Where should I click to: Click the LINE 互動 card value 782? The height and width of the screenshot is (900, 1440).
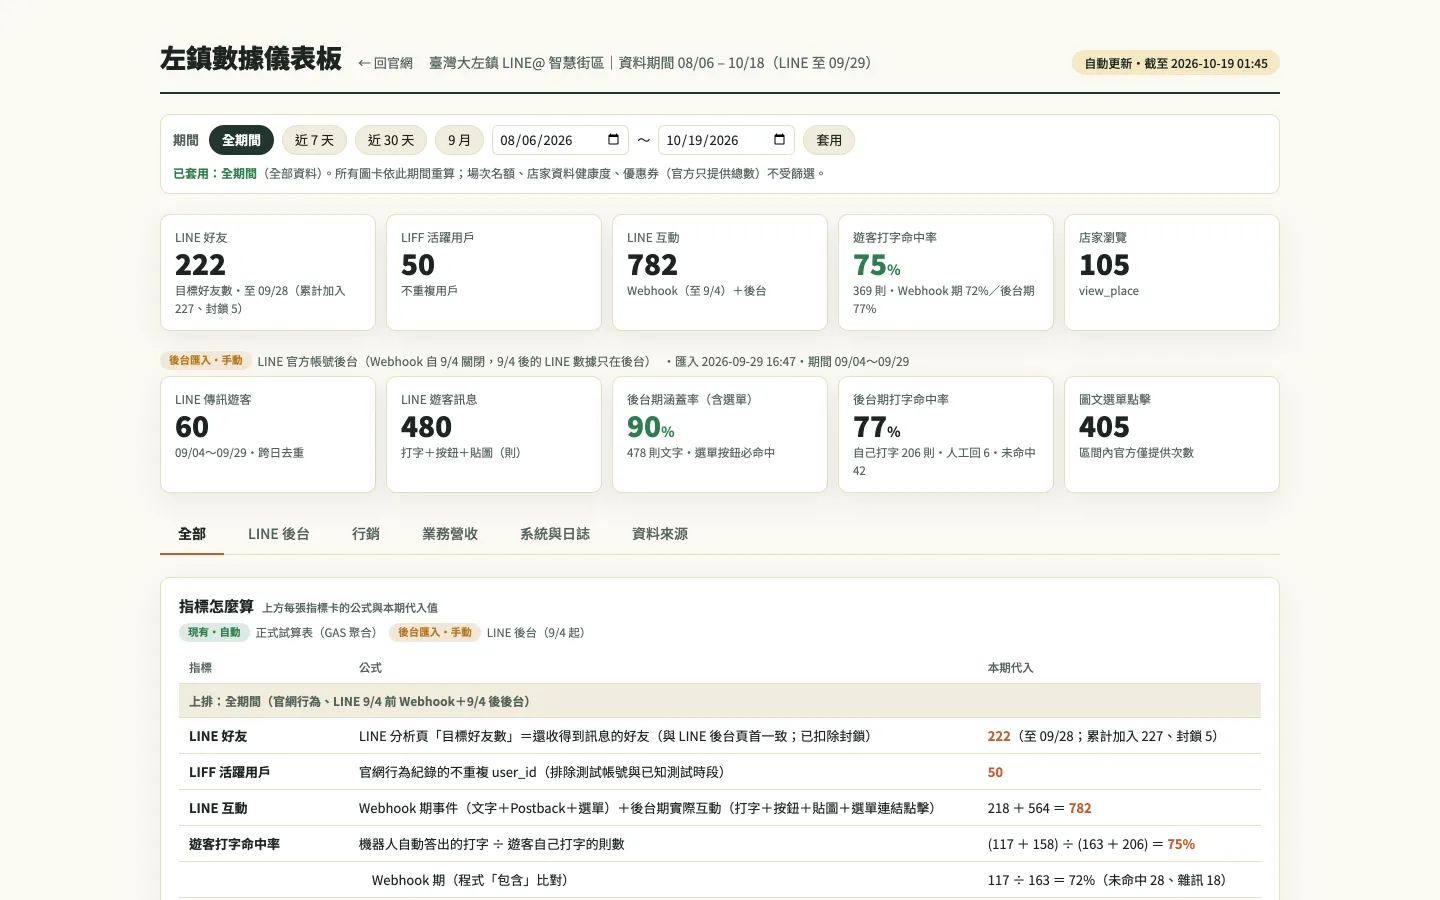pos(652,265)
